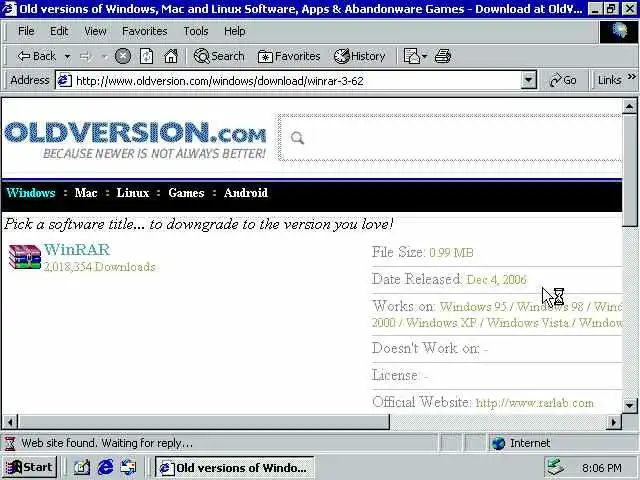The image size is (640, 480).
Task: Click the OldVersion.com logo
Action: [135, 139]
